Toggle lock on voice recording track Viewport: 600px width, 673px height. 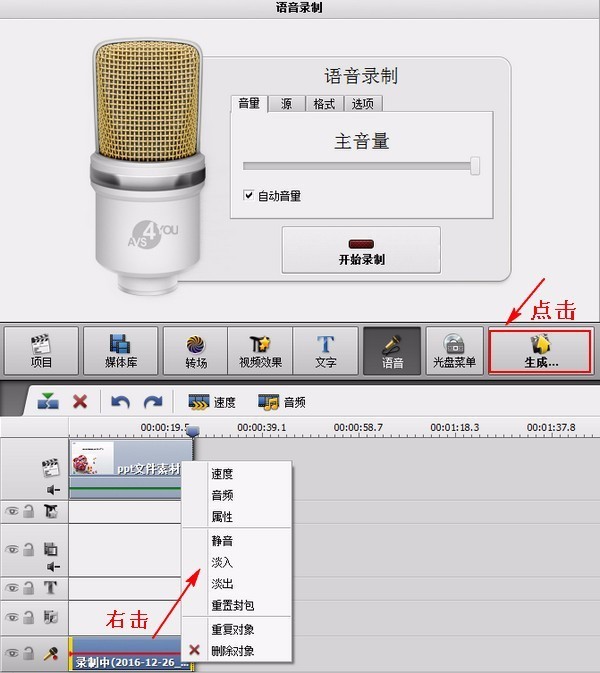(28, 653)
